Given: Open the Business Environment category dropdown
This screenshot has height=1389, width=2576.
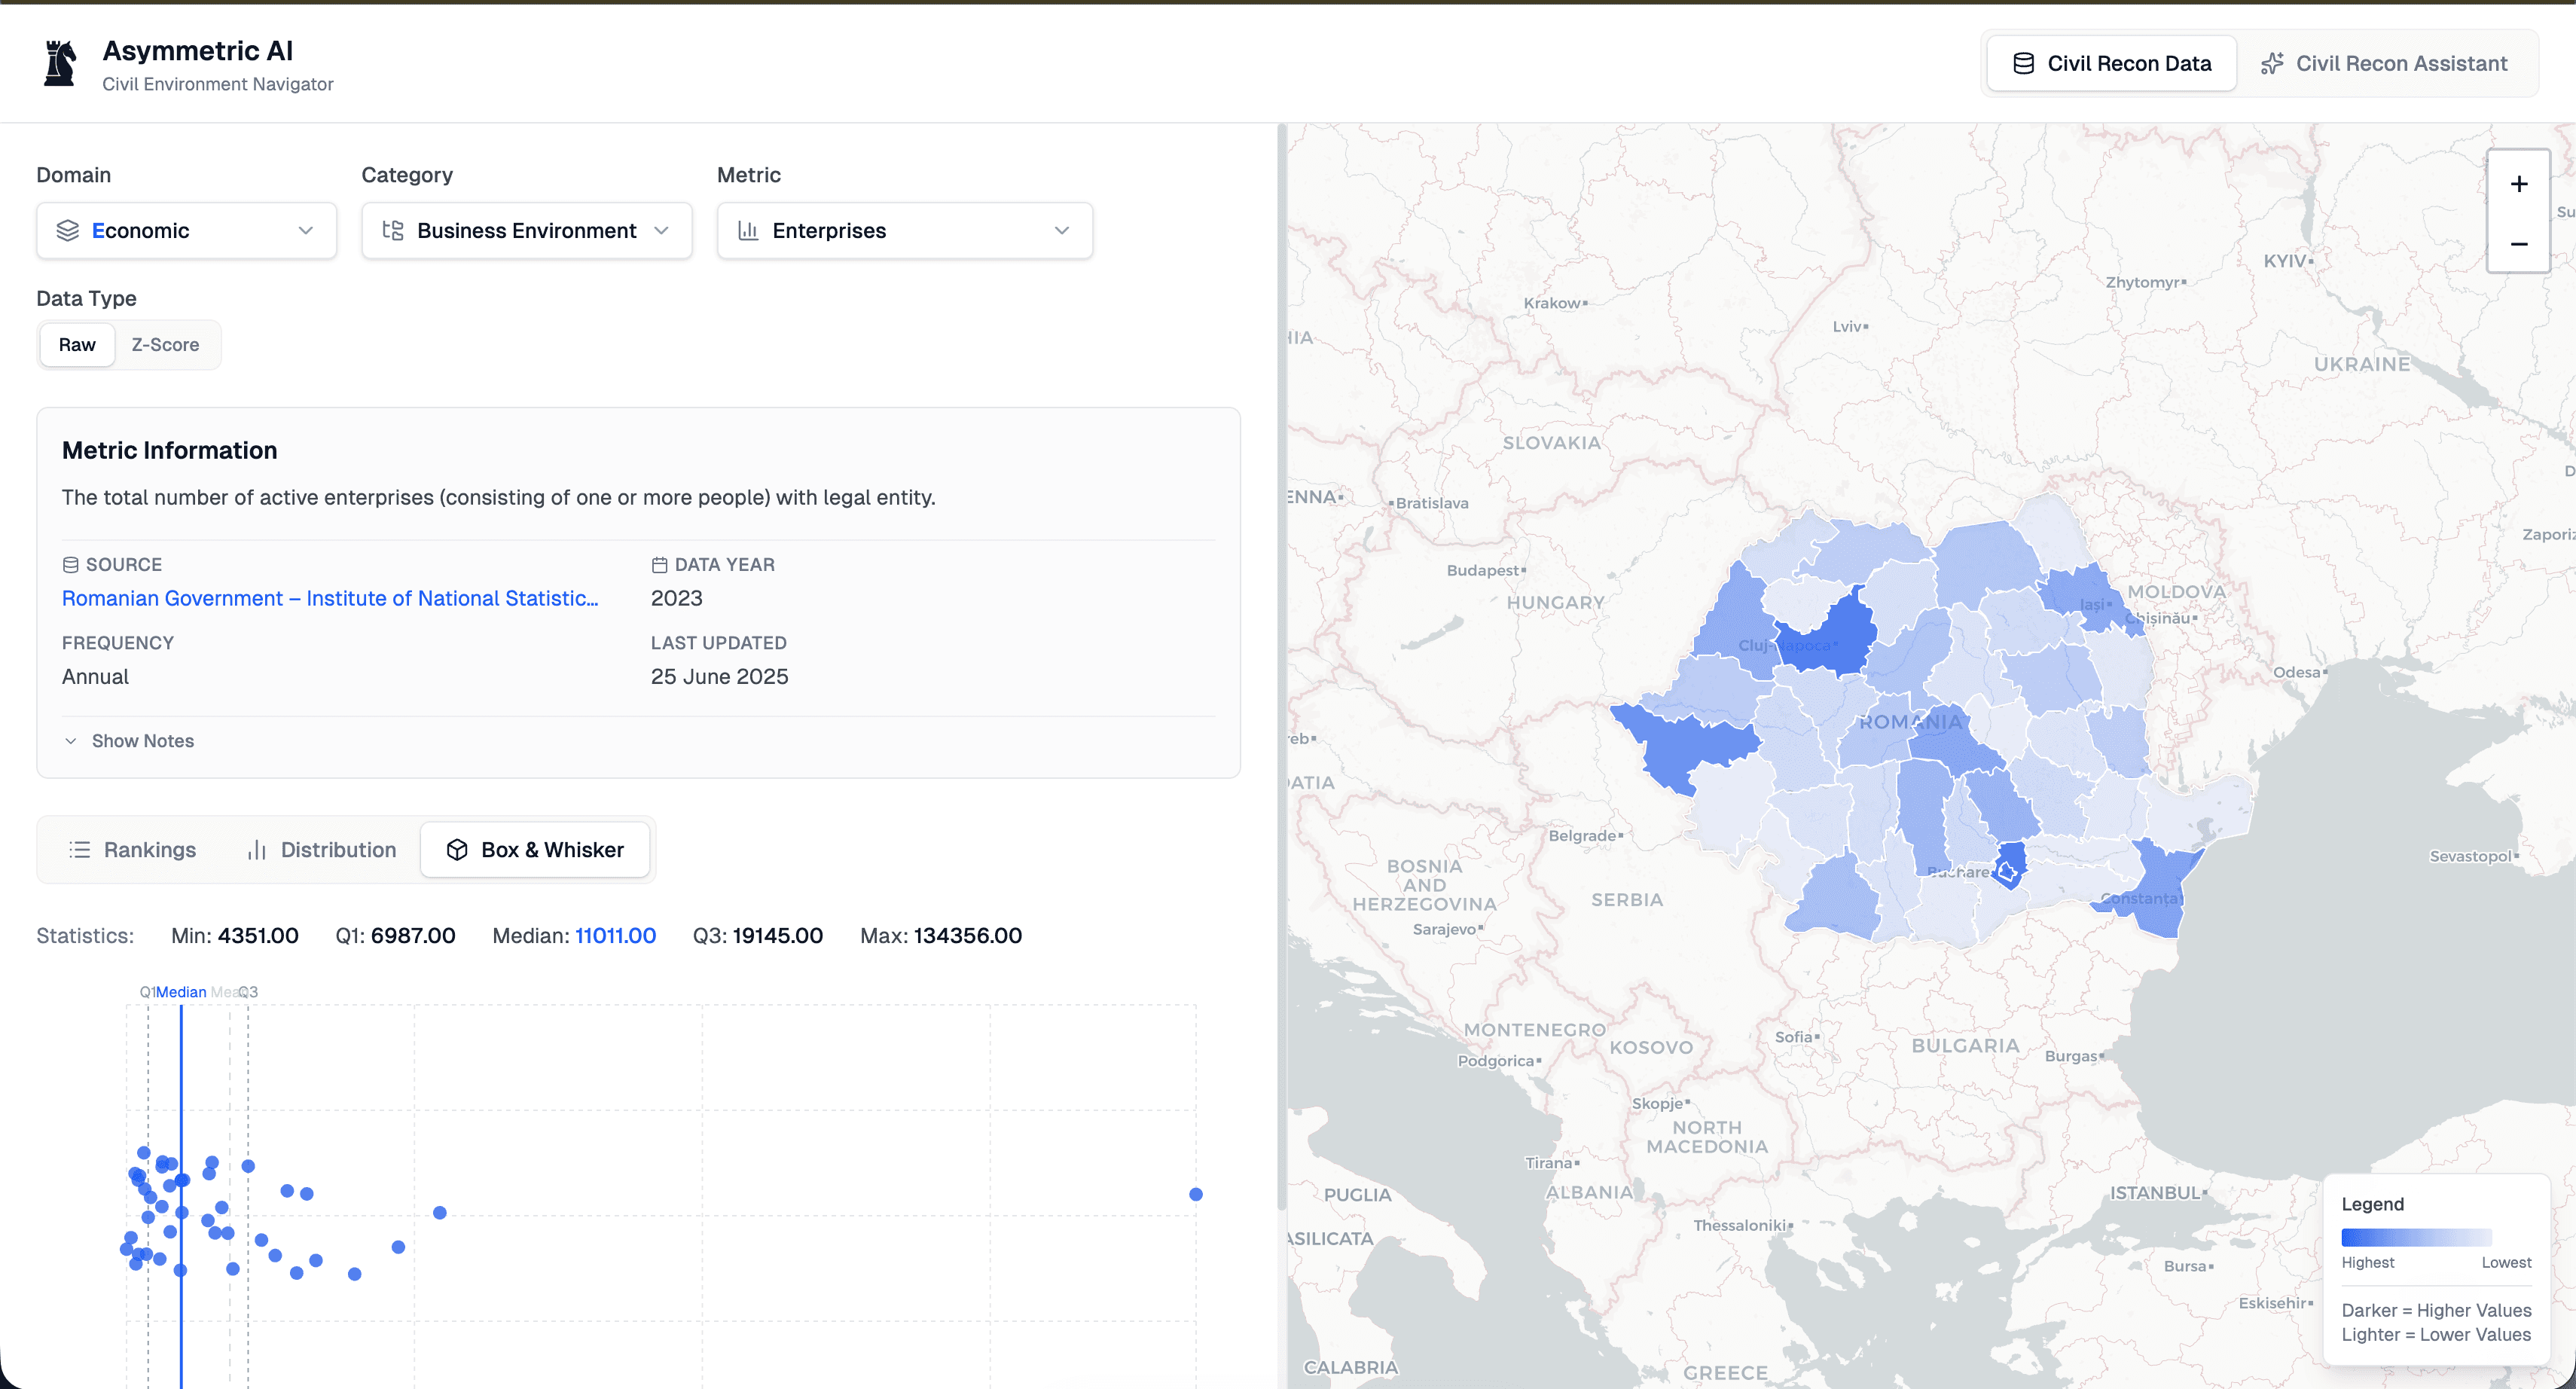Looking at the screenshot, I should point(526,231).
